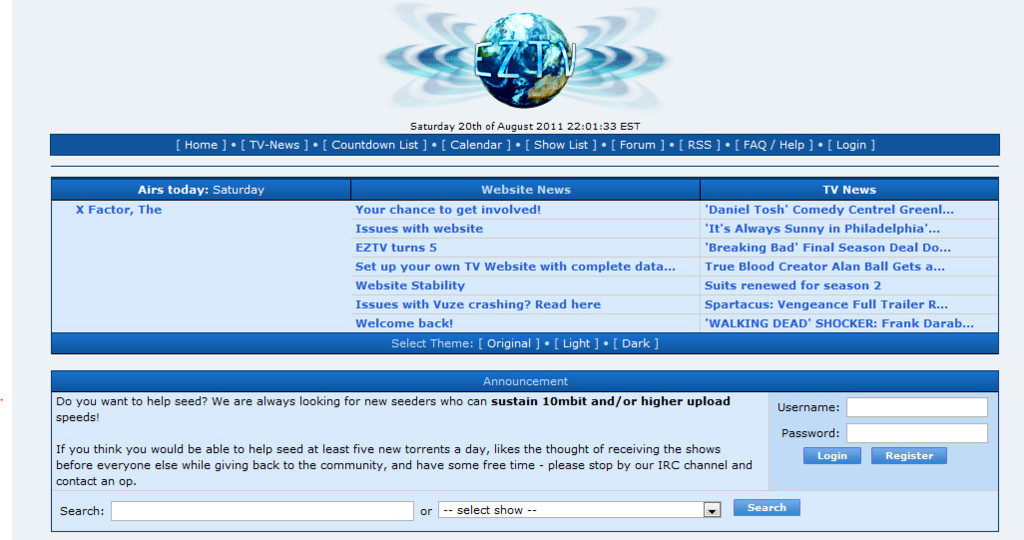Open 'Issues with website' news item
1024x540 pixels.
[419, 229]
